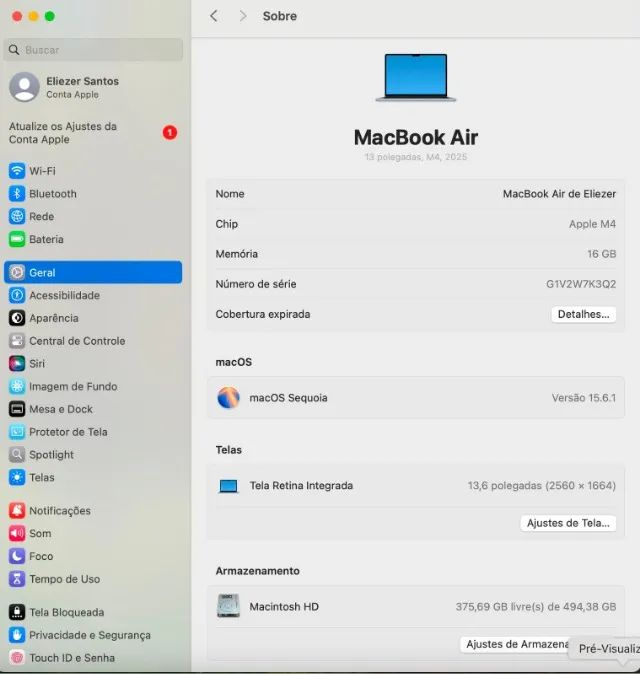The image size is (640, 674).
Task: Open the Acessibilidade icon
Action: tap(17, 295)
